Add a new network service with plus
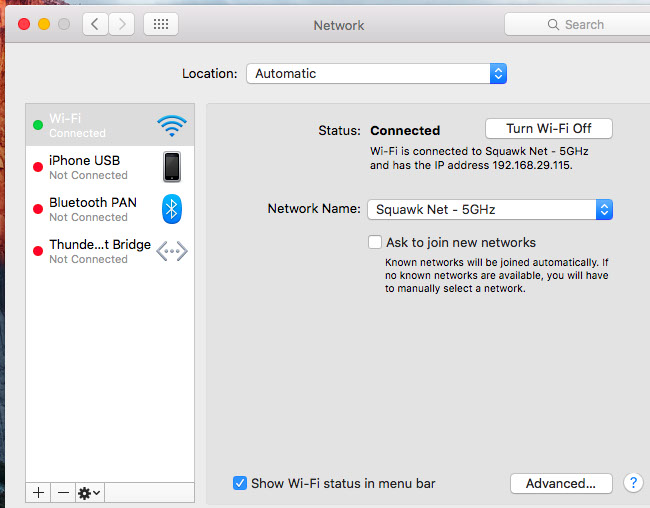 (38, 493)
